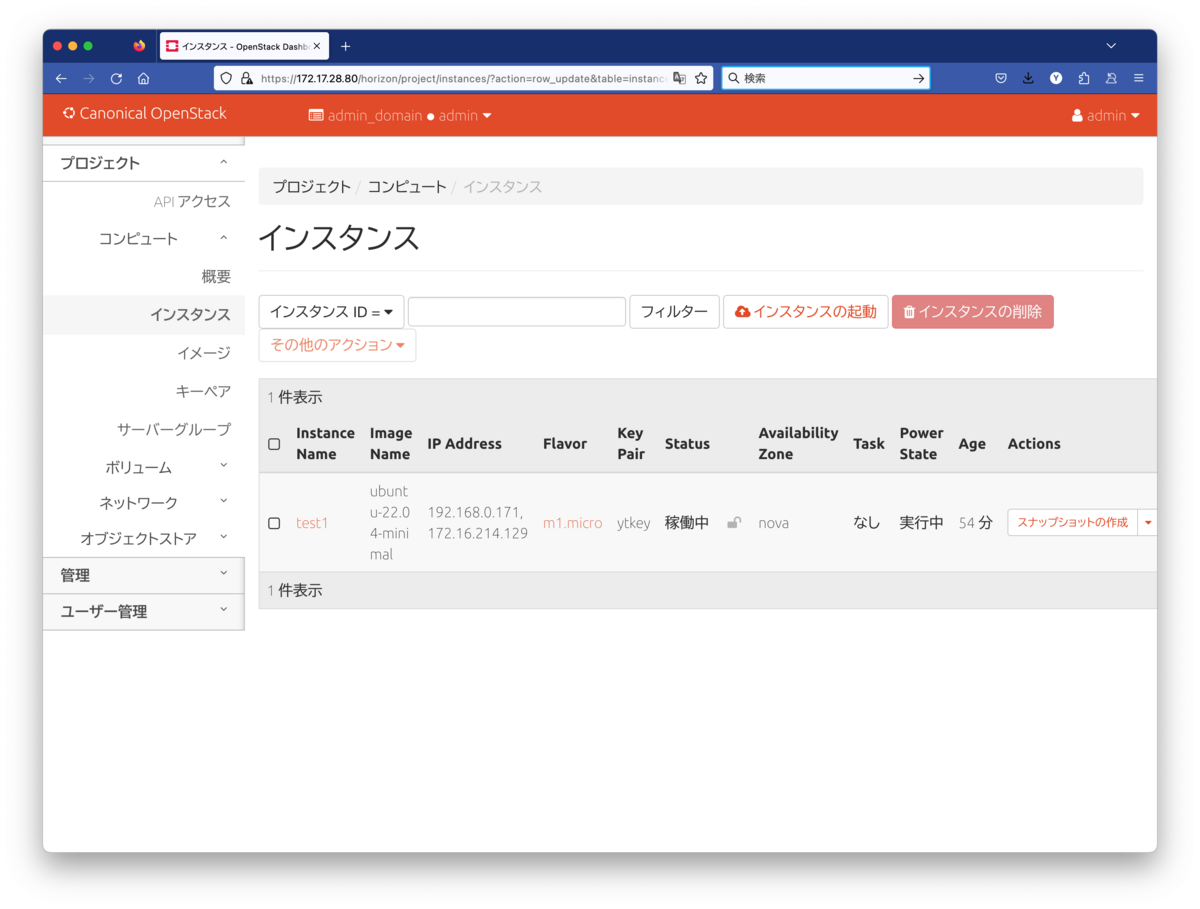This screenshot has height=909, width=1200.
Task: Open キーペア in the sidebar
Action: (203, 391)
